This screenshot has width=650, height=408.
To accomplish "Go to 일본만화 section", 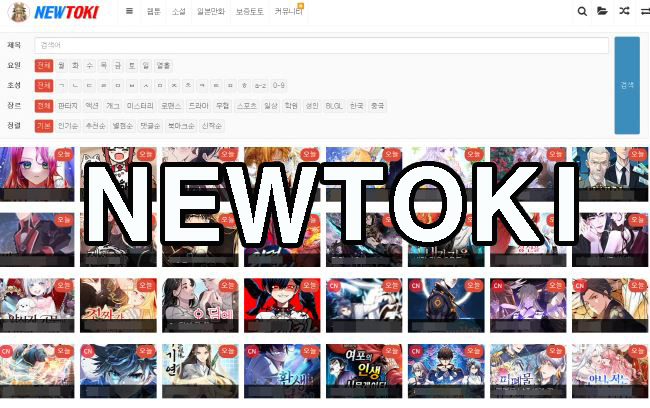I will tap(211, 12).
